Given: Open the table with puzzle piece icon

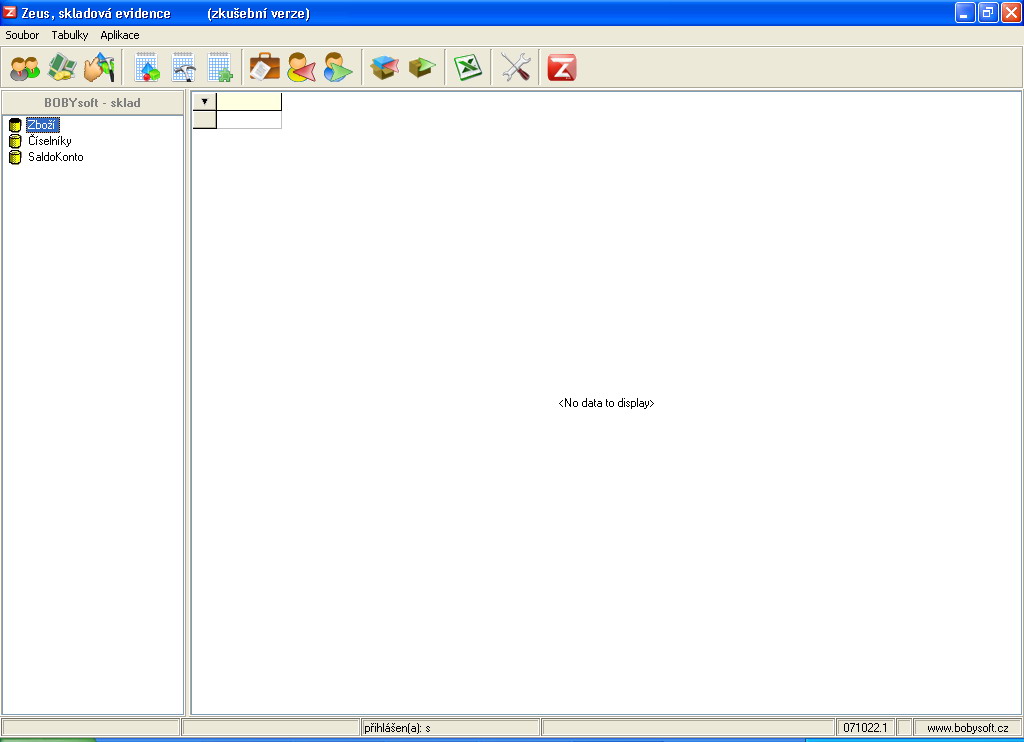Looking at the screenshot, I should 220,67.
